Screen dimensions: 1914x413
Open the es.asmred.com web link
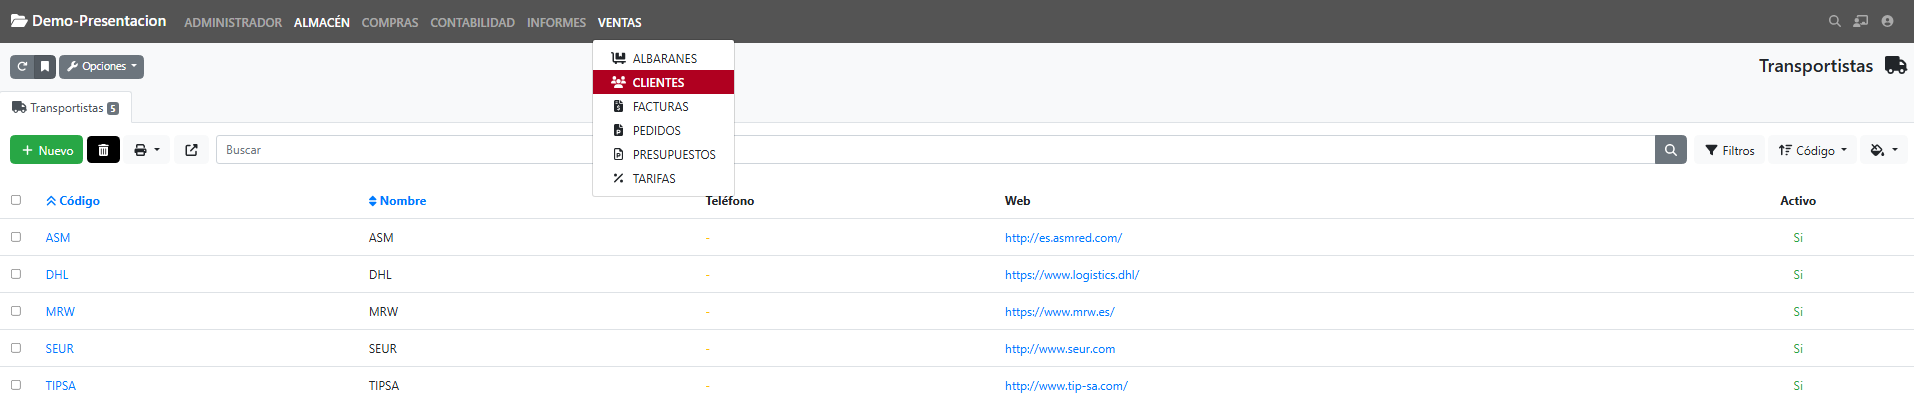coord(1063,238)
